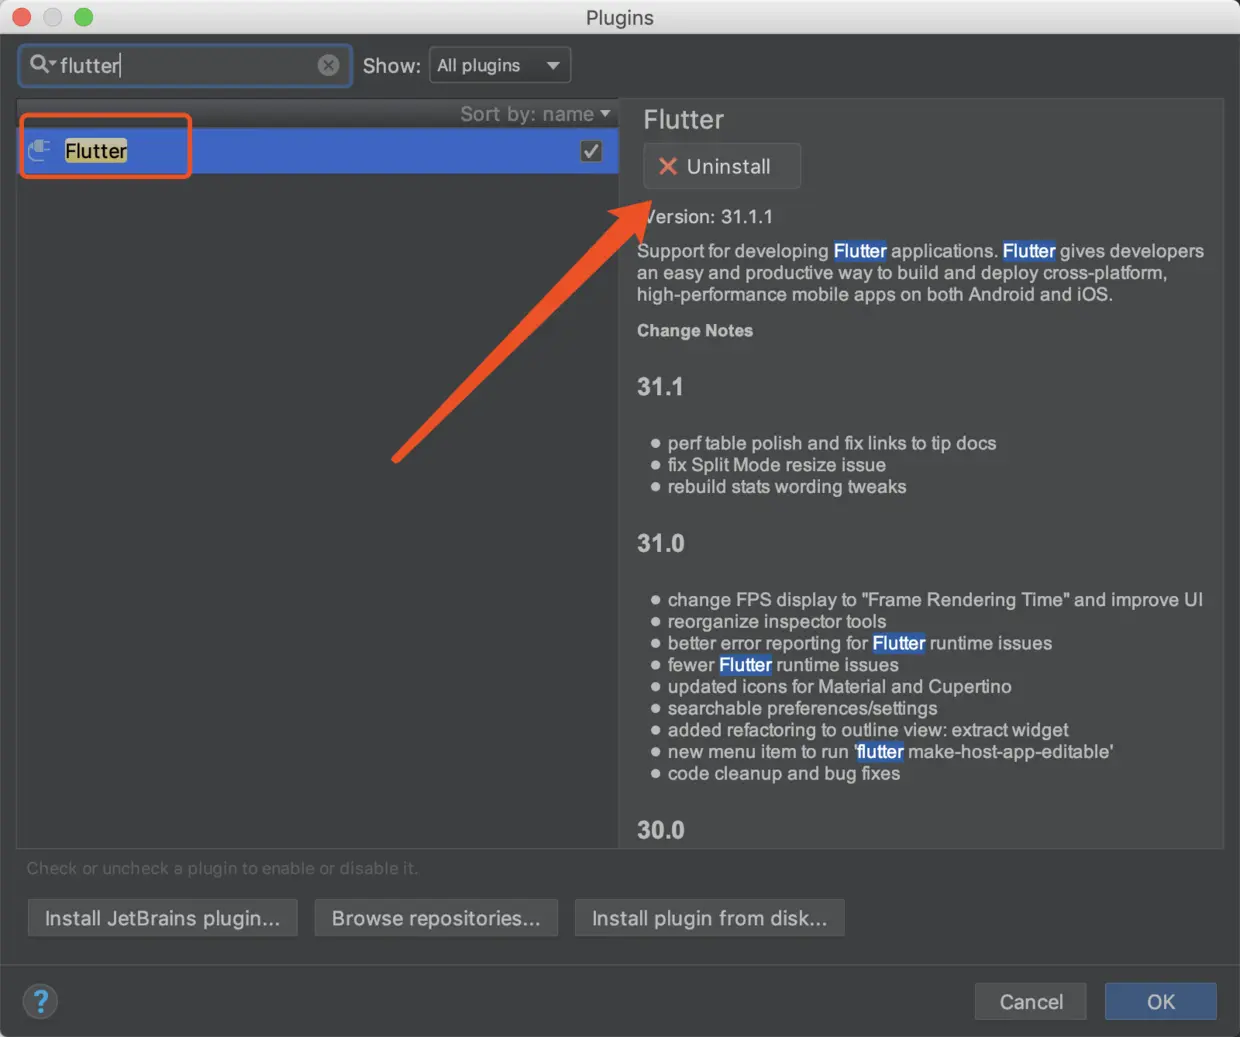Click 'fix Split Mode resize issue' note
The height and width of the screenshot is (1037, 1240).
[x=777, y=465]
